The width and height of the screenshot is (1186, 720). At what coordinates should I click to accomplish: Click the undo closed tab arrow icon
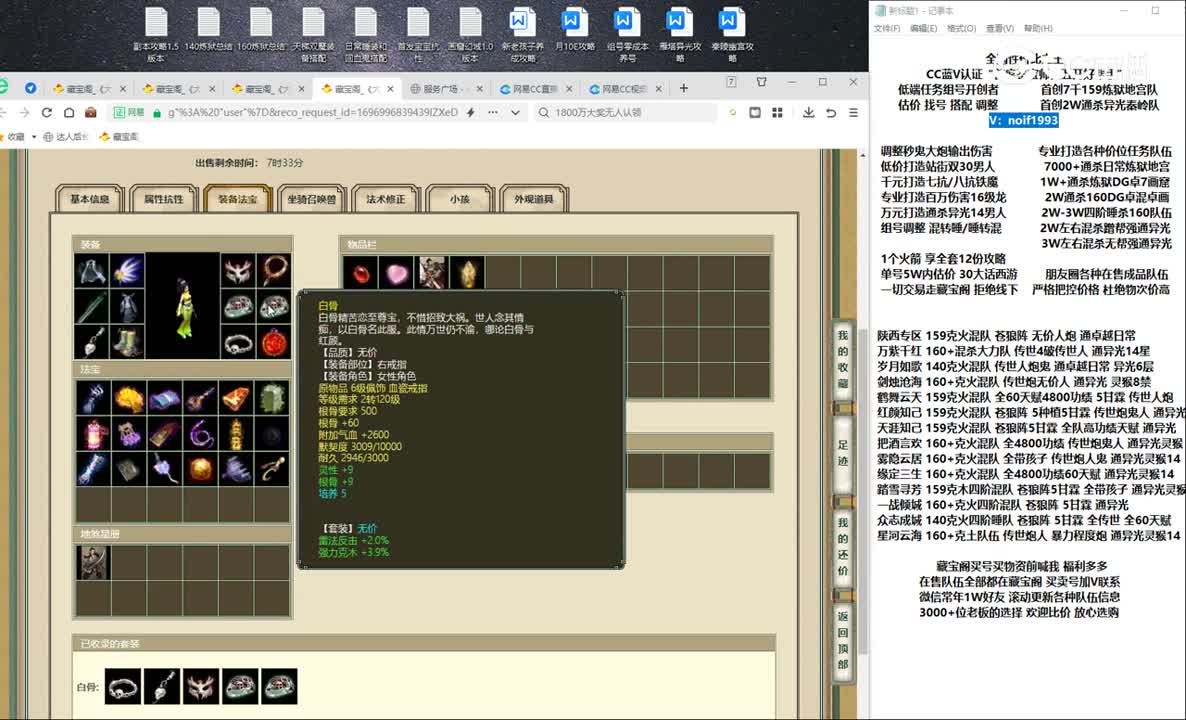point(831,113)
